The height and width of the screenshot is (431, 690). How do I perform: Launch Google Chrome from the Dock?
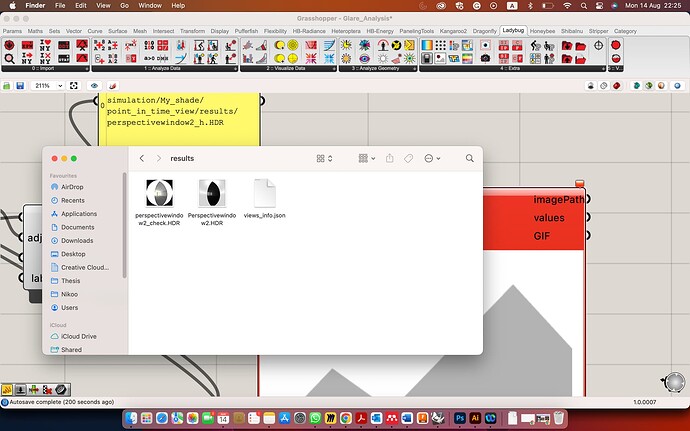pyautogui.click(x=345, y=418)
